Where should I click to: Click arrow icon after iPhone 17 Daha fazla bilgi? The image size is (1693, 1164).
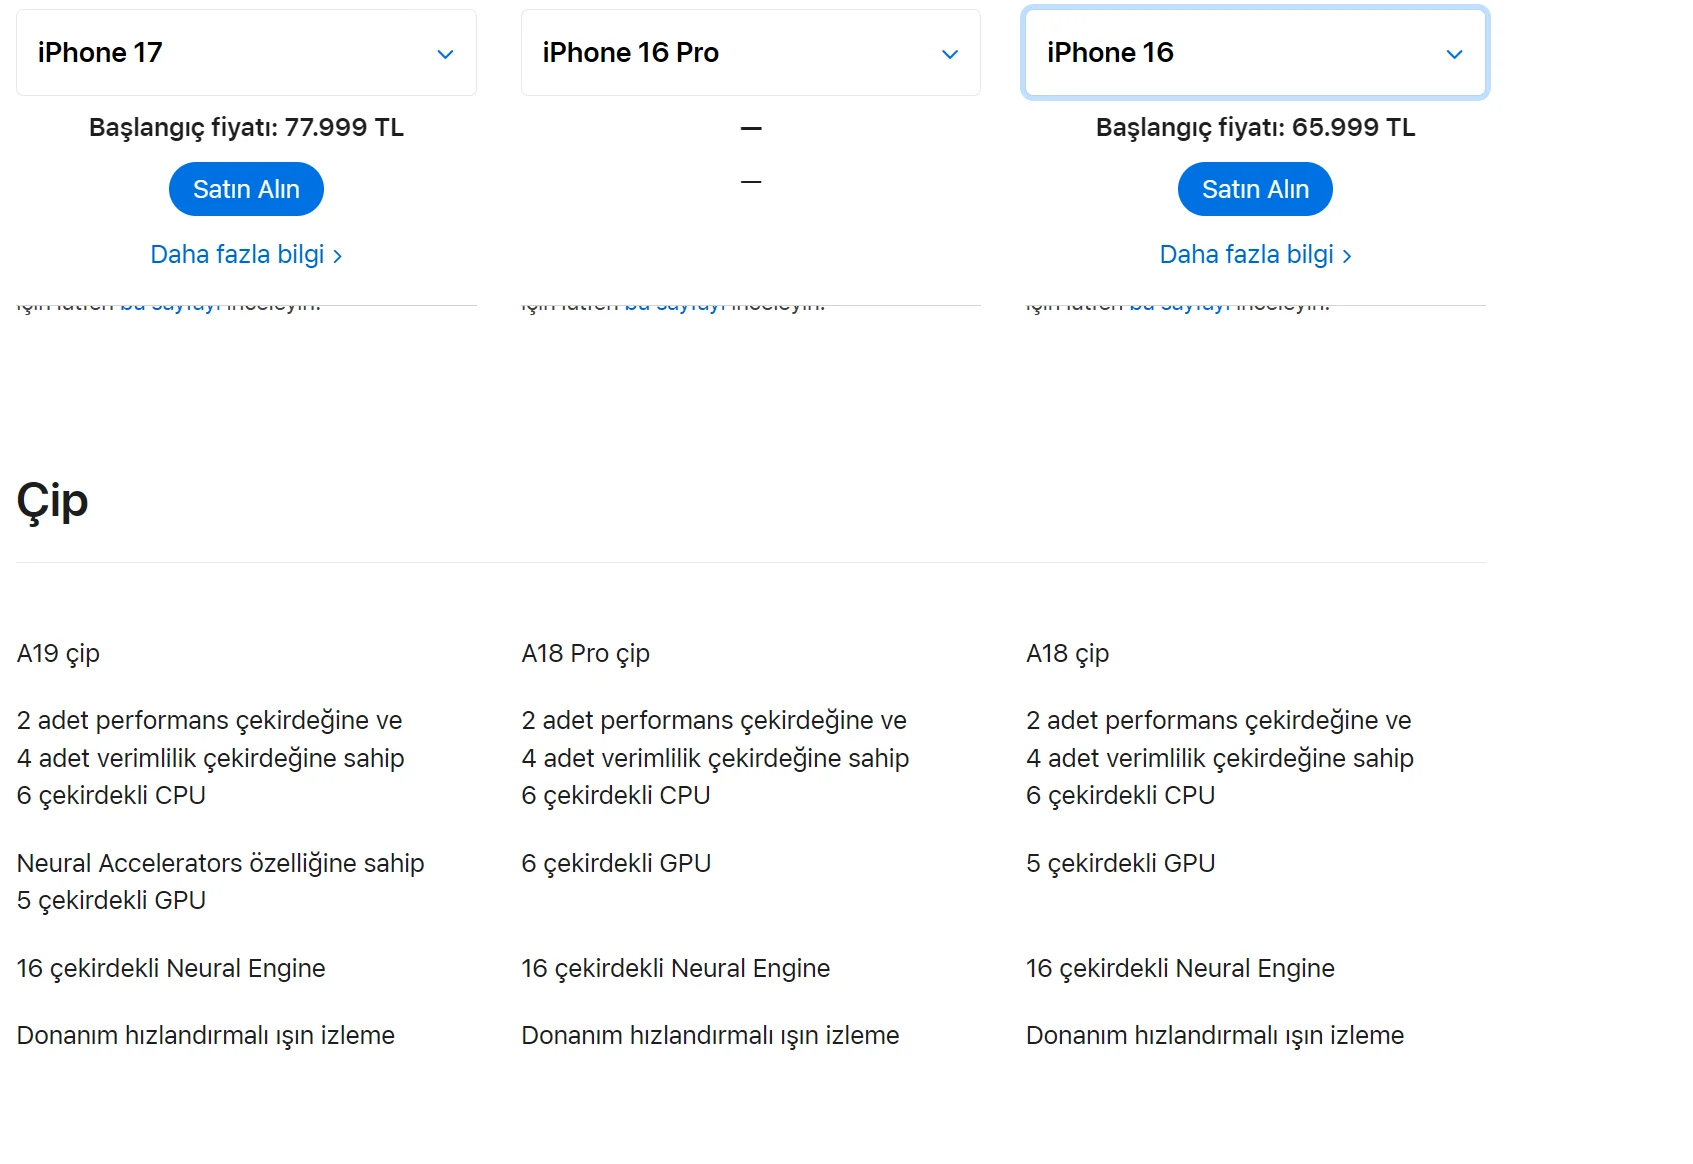click(x=337, y=257)
